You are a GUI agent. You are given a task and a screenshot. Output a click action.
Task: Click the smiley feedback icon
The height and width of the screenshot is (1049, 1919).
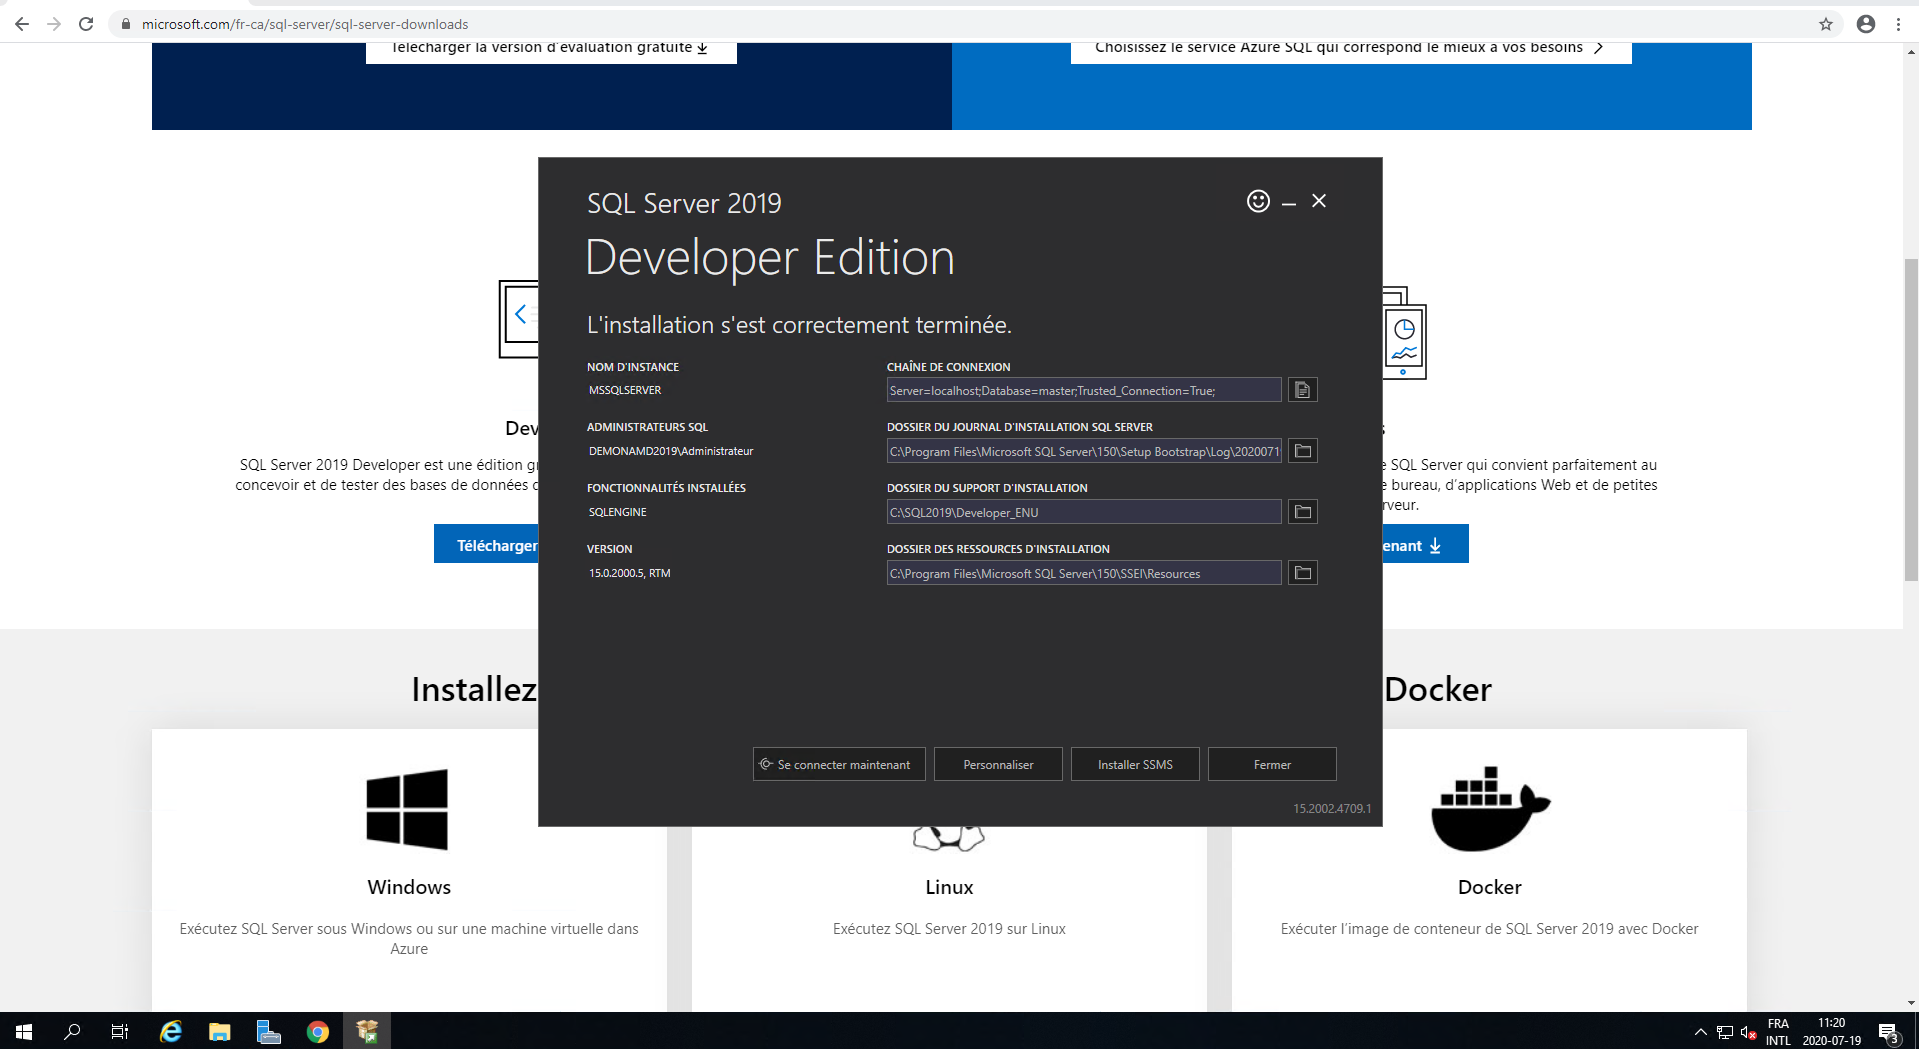pos(1258,201)
